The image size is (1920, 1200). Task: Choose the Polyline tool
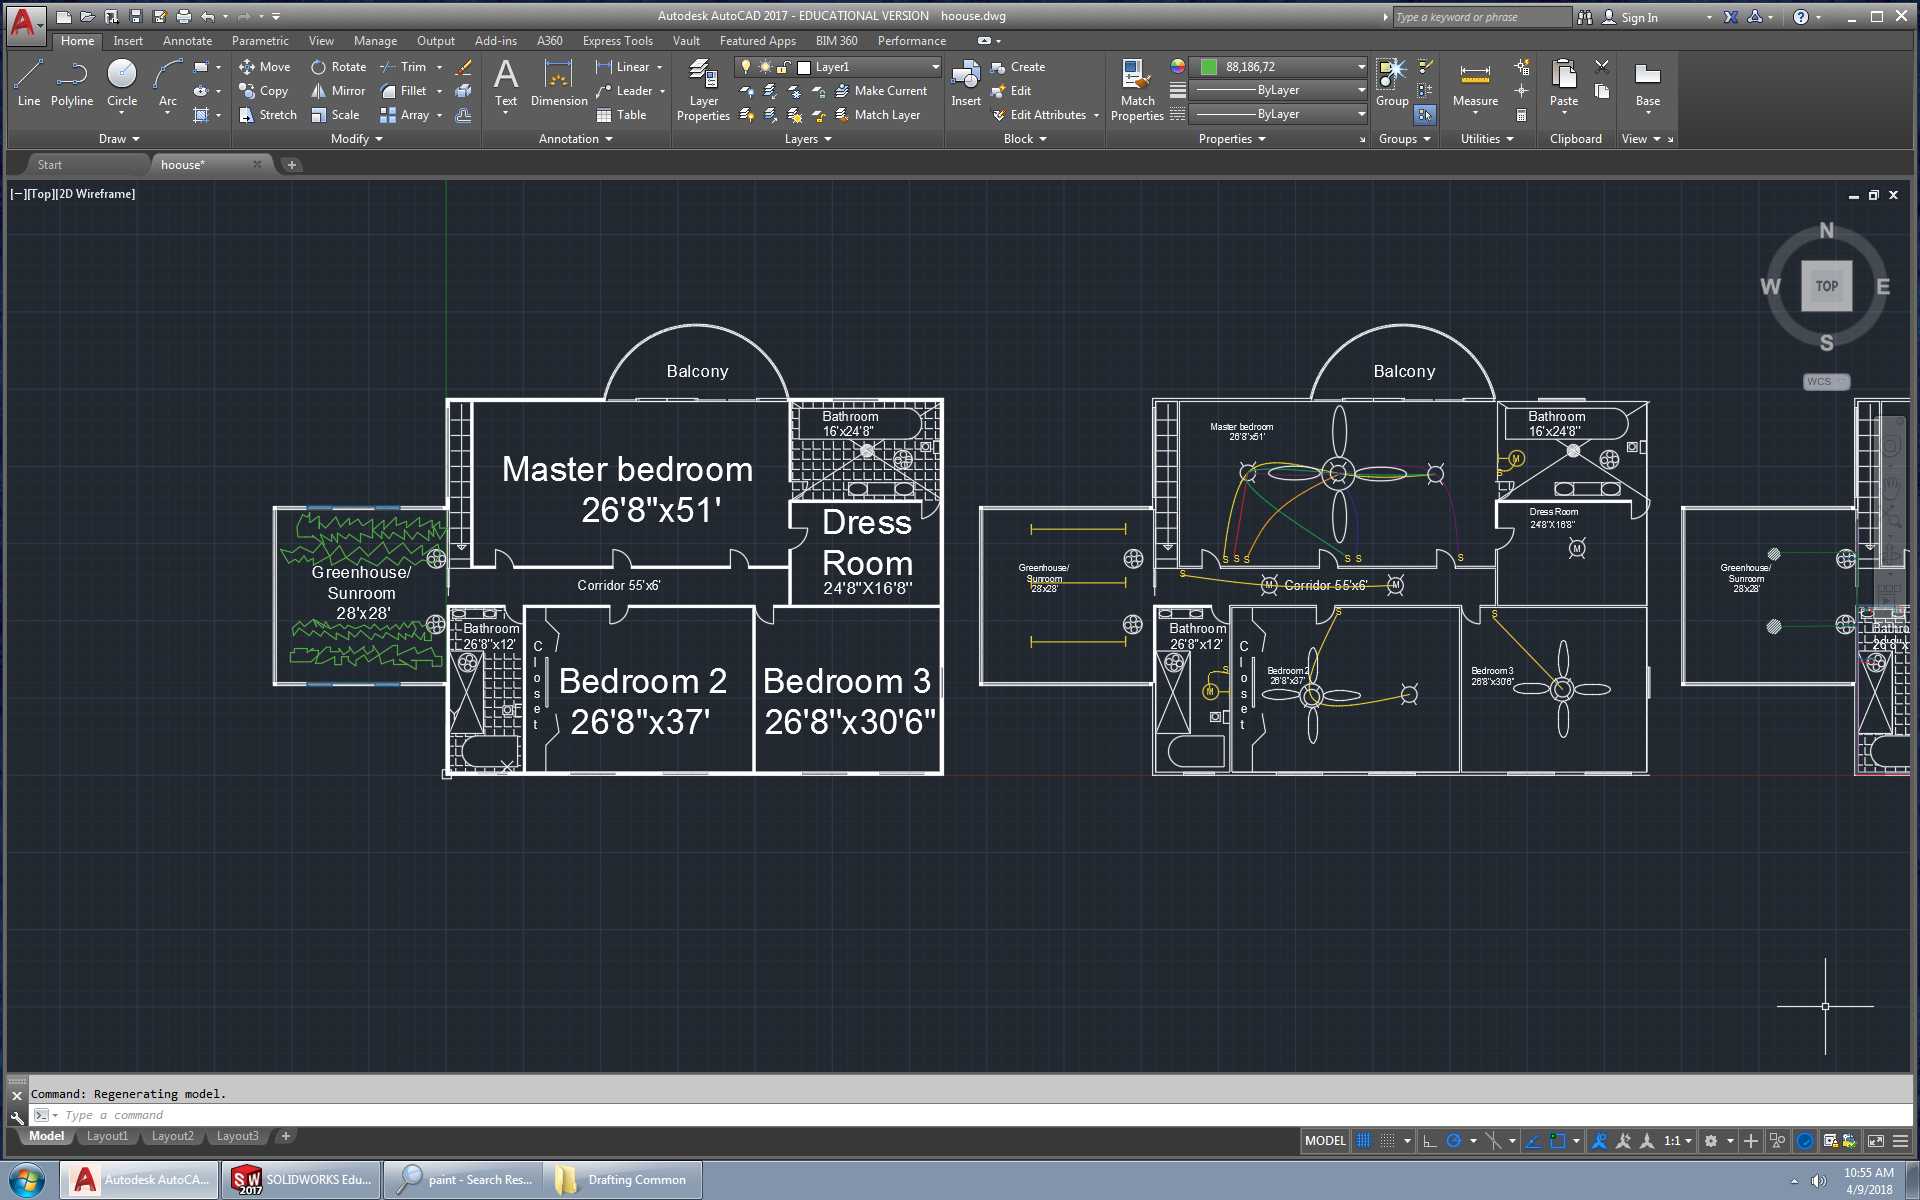pos(72,82)
